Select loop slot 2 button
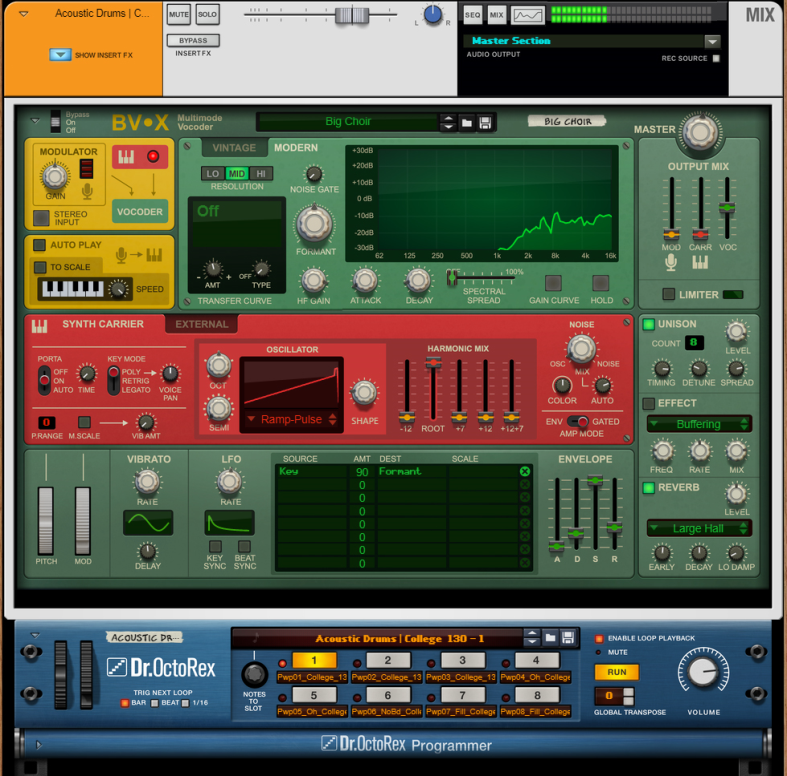Viewport: 787px width, 776px height. point(388,661)
